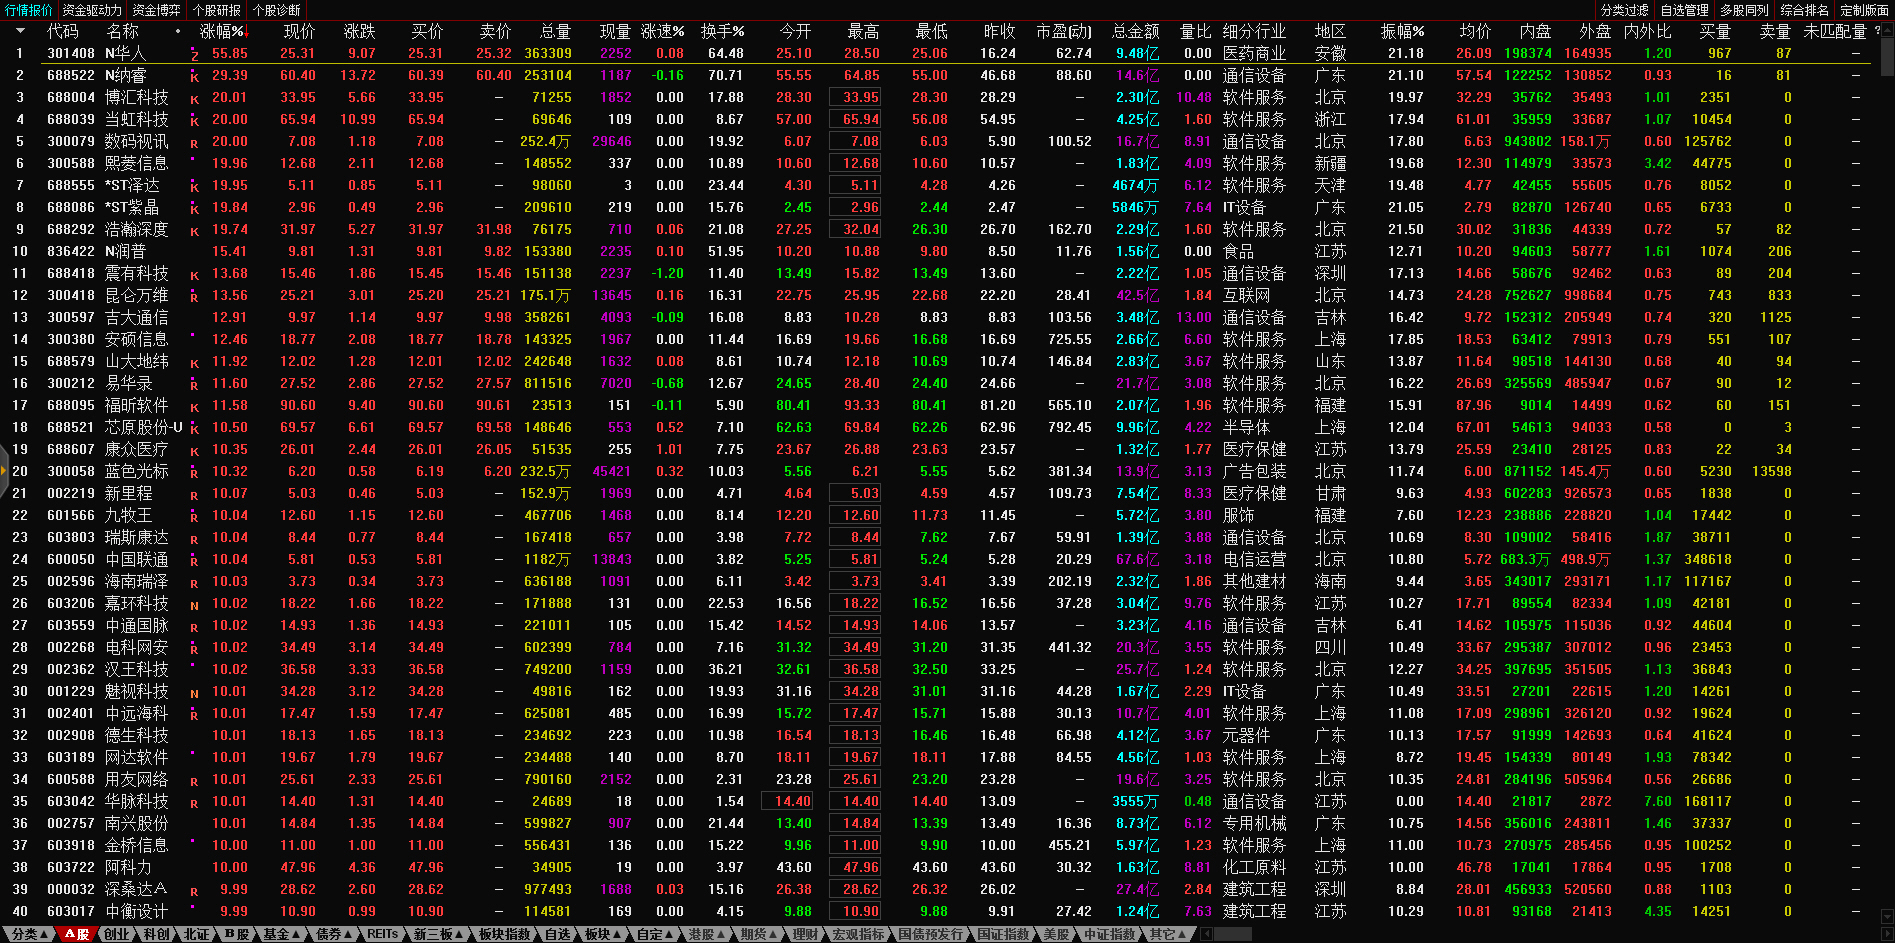Click the left-edge panel expand handle

click(4, 490)
